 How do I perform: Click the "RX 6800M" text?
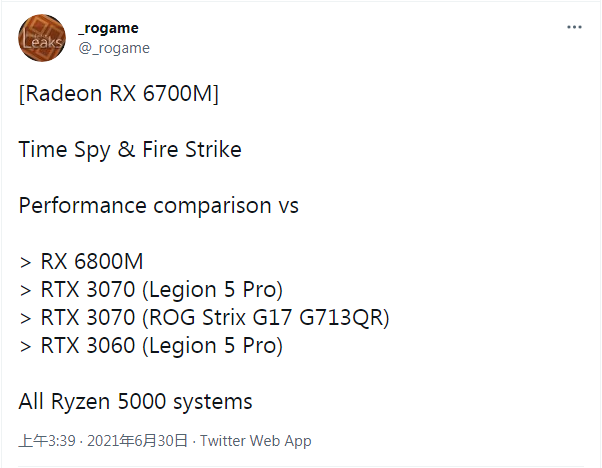[91, 262]
